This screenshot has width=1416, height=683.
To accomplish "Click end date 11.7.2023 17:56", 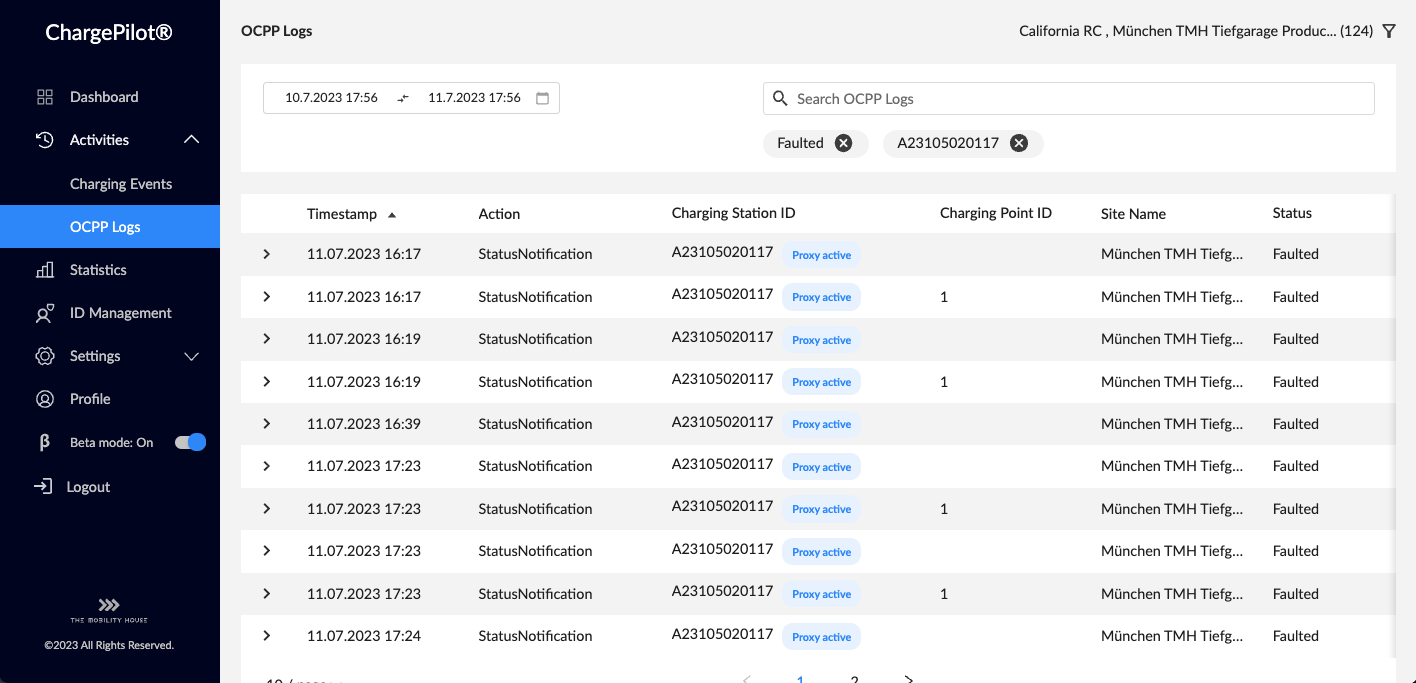I will pyautogui.click(x=474, y=98).
